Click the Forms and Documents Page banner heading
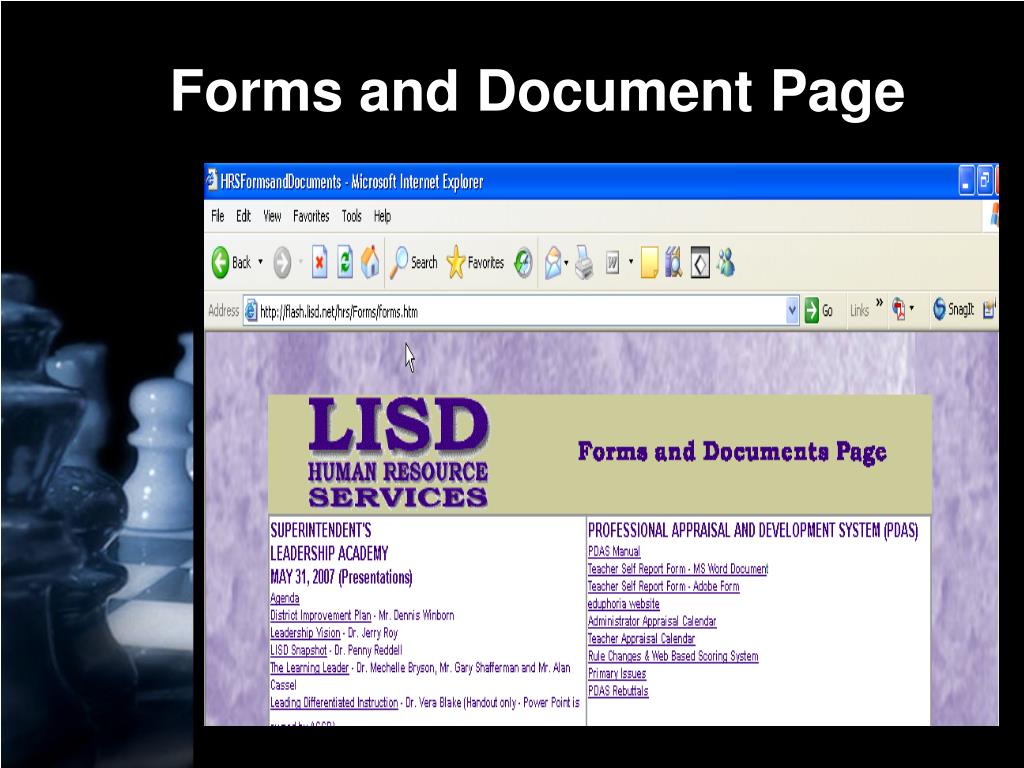The height and width of the screenshot is (768, 1024). point(732,452)
